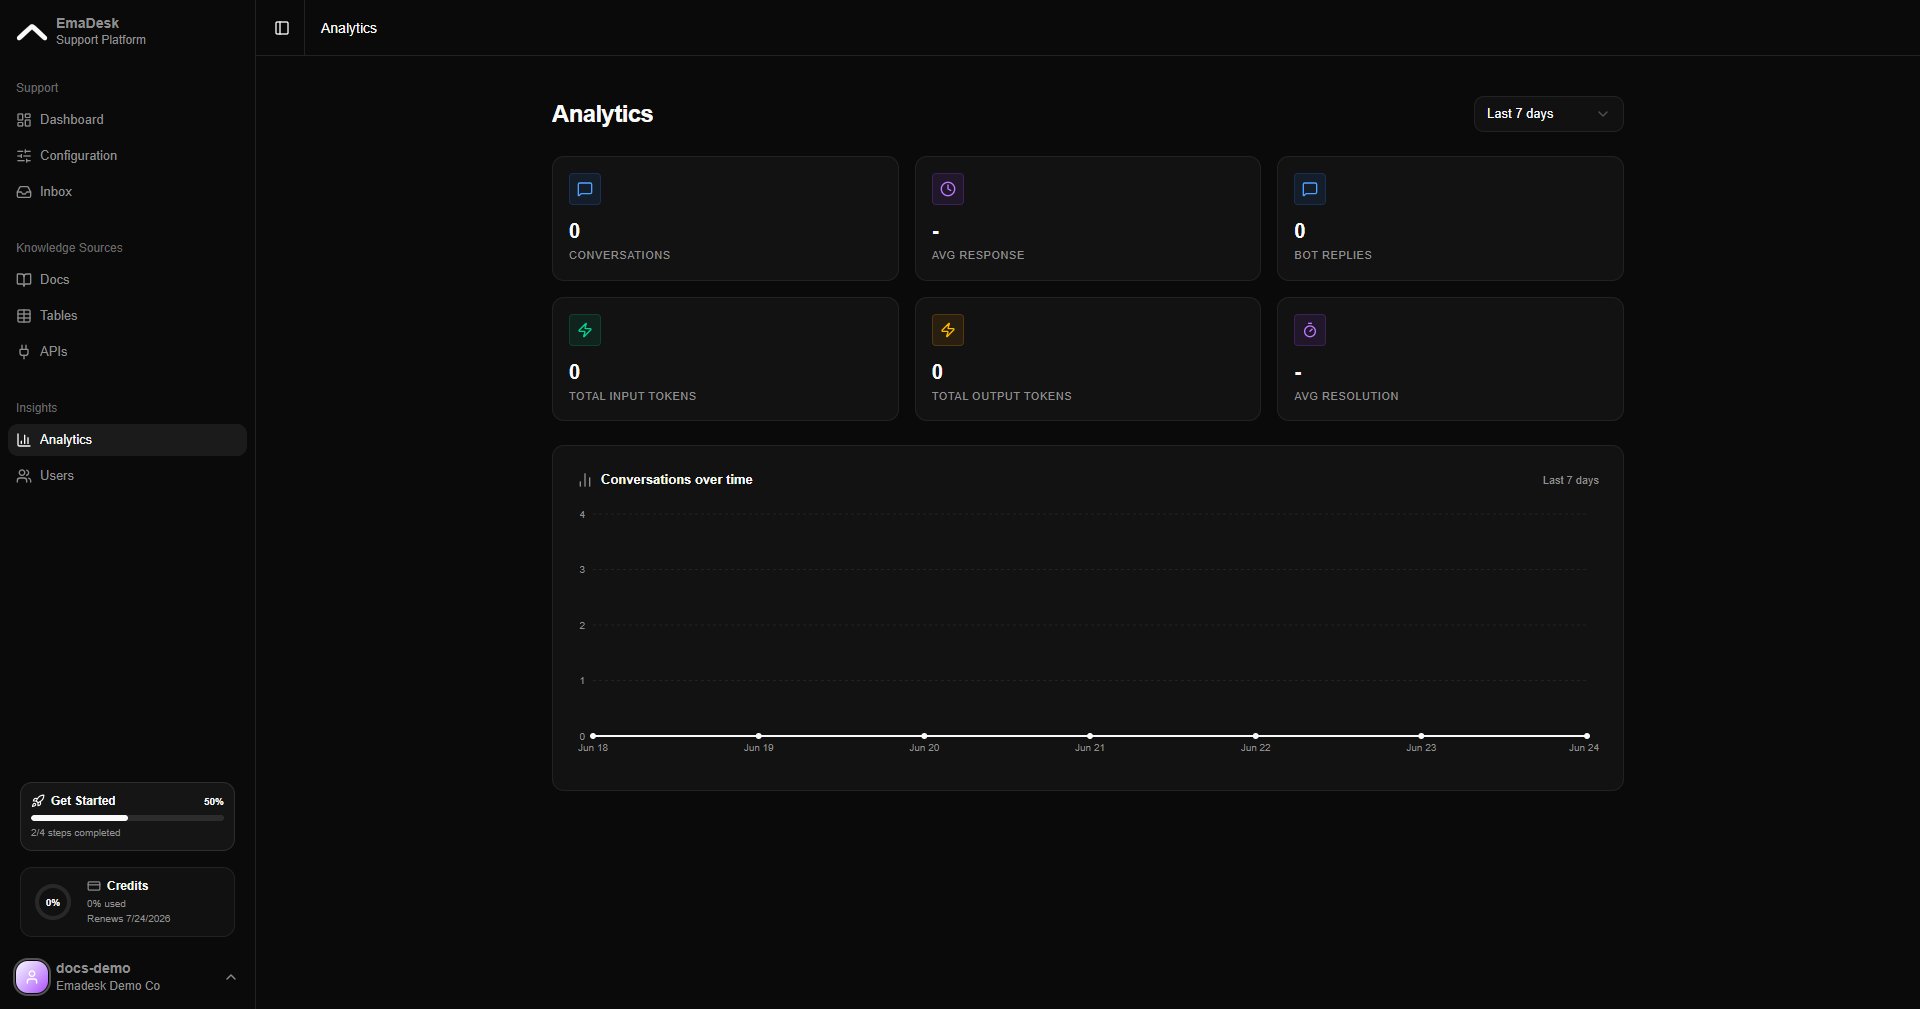Viewport: 1920px width, 1009px height.
Task: Open the Users insights page
Action: click(x=127, y=476)
